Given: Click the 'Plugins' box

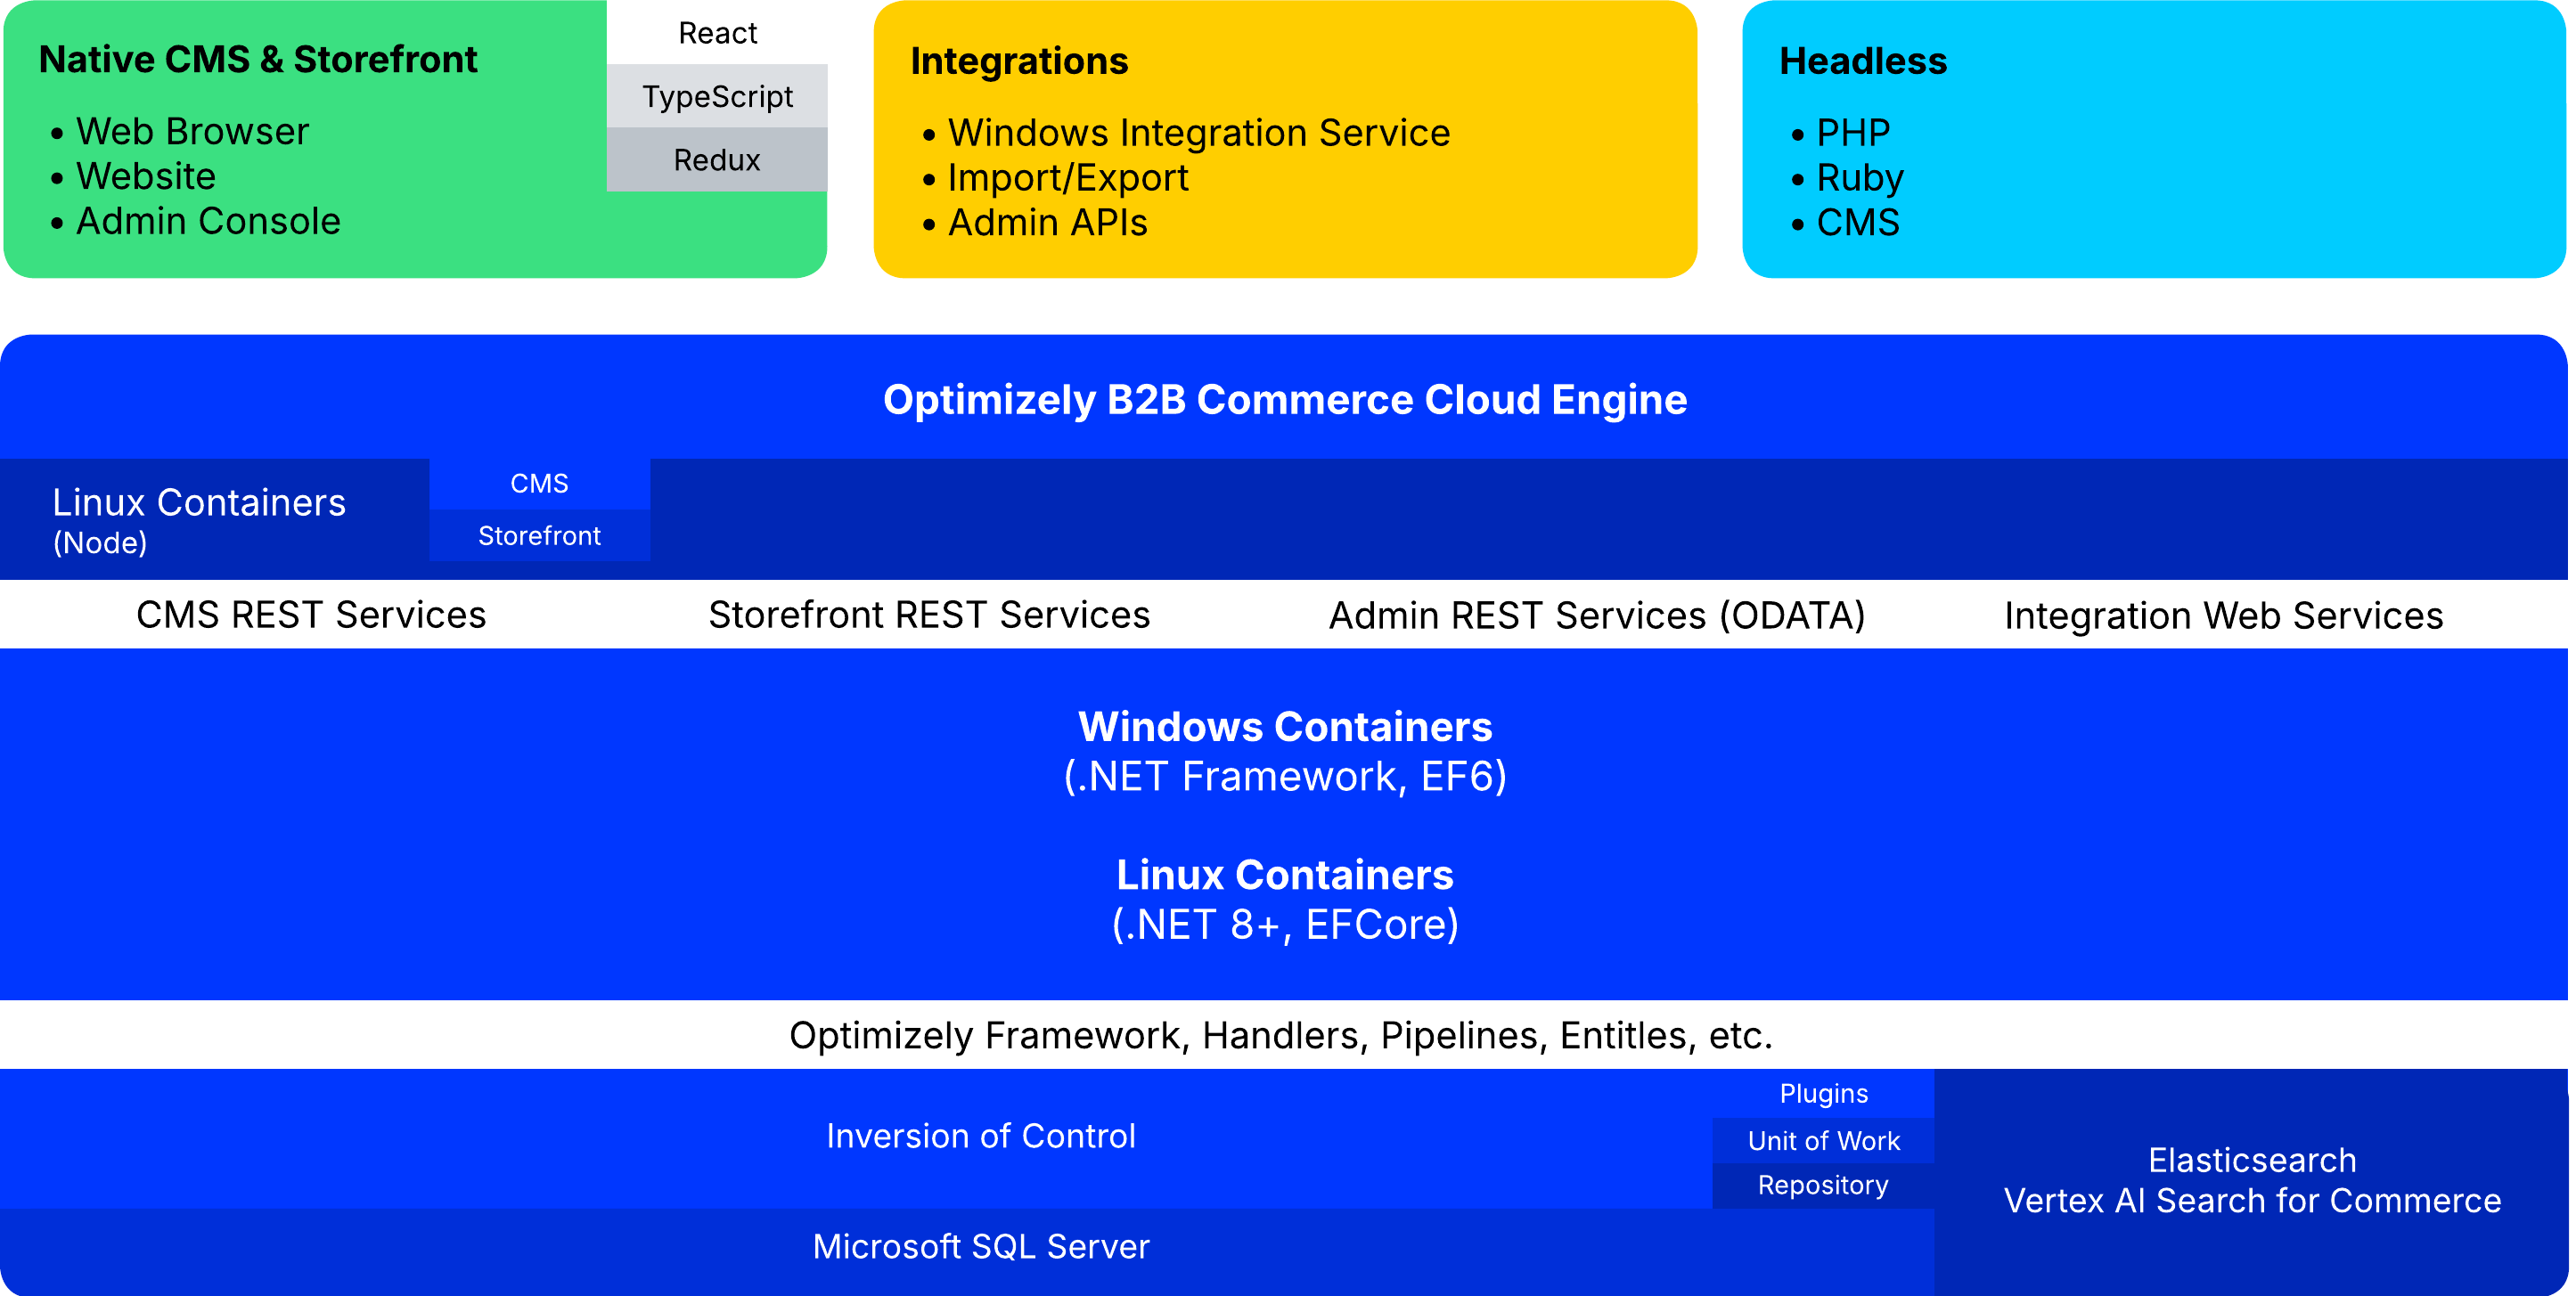Looking at the screenshot, I should (1824, 1094).
